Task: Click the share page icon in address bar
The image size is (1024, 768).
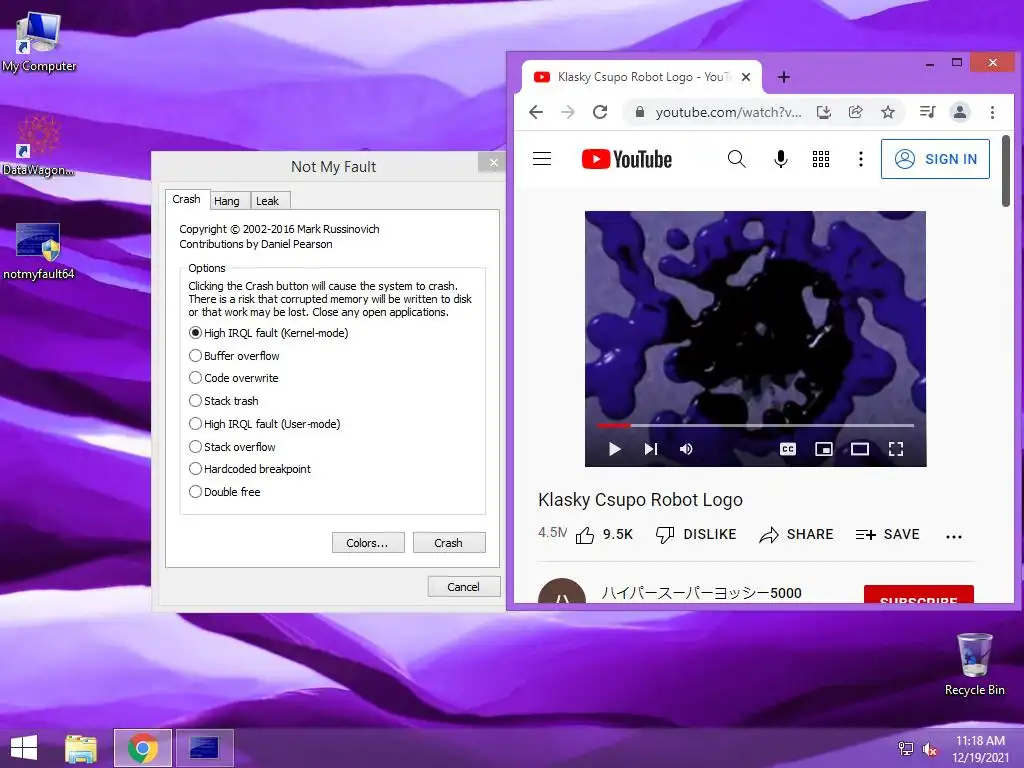Action: (x=856, y=112)
